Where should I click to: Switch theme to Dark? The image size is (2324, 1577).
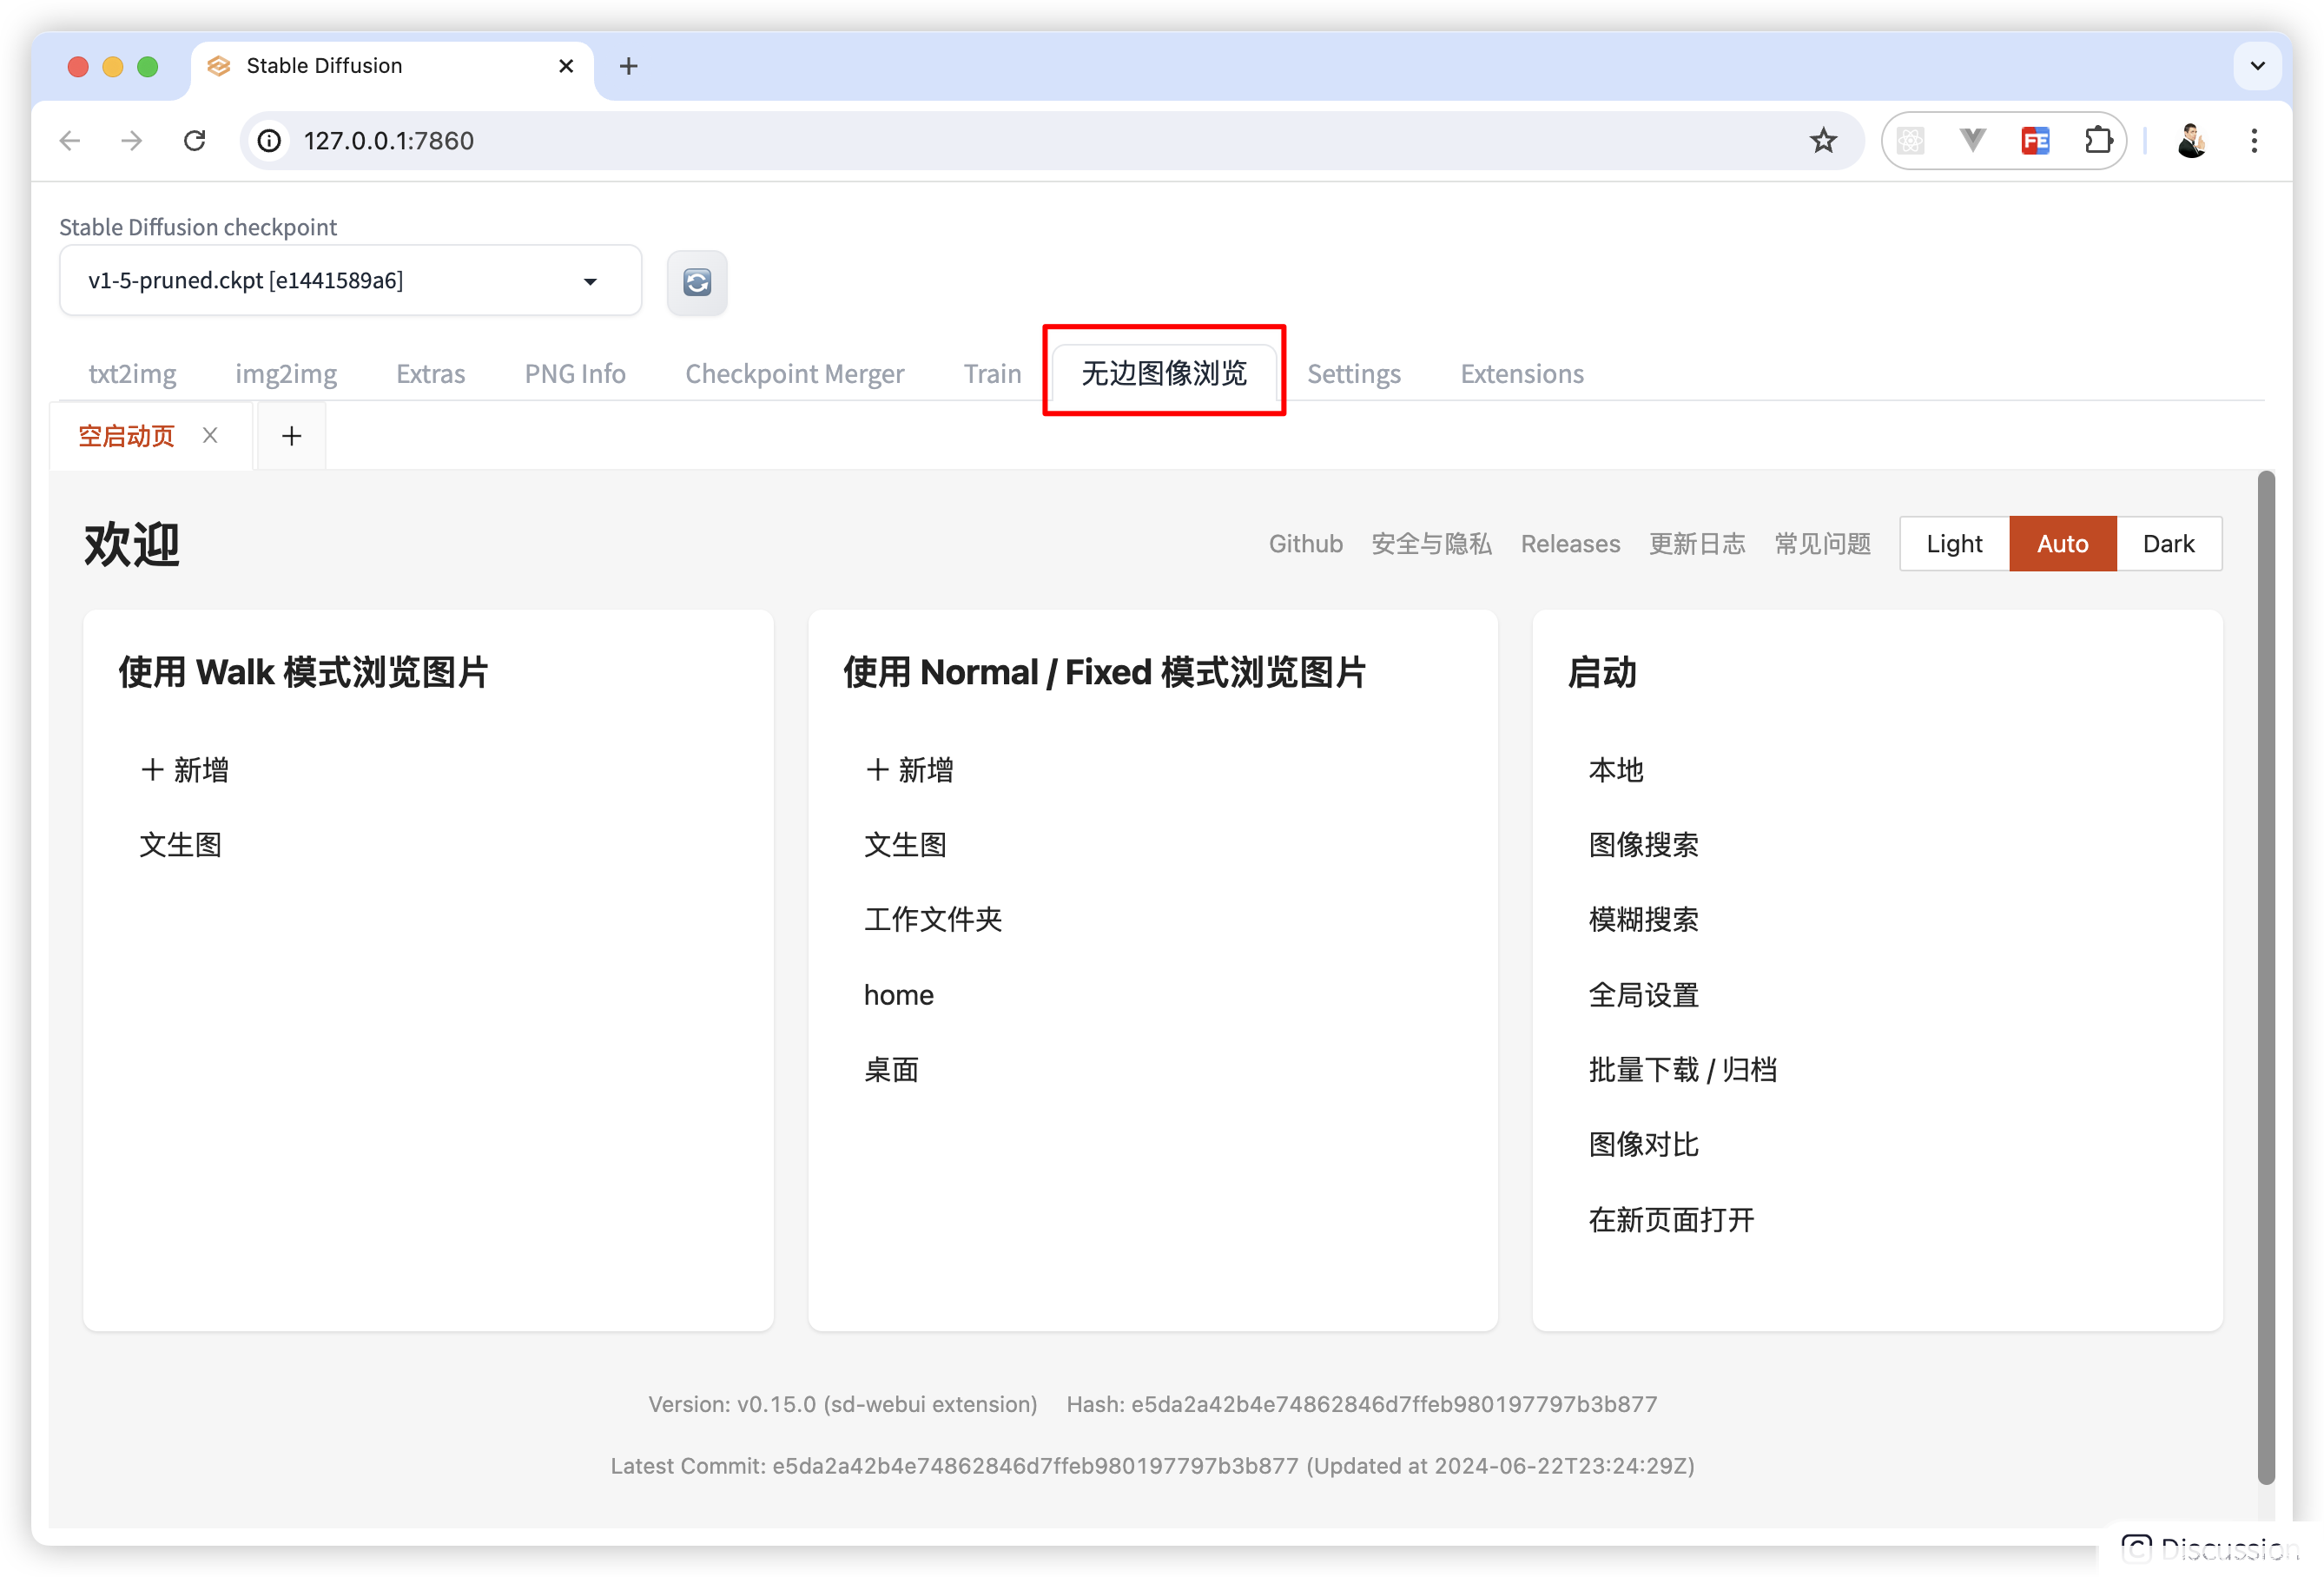(x=2168, y=544)
